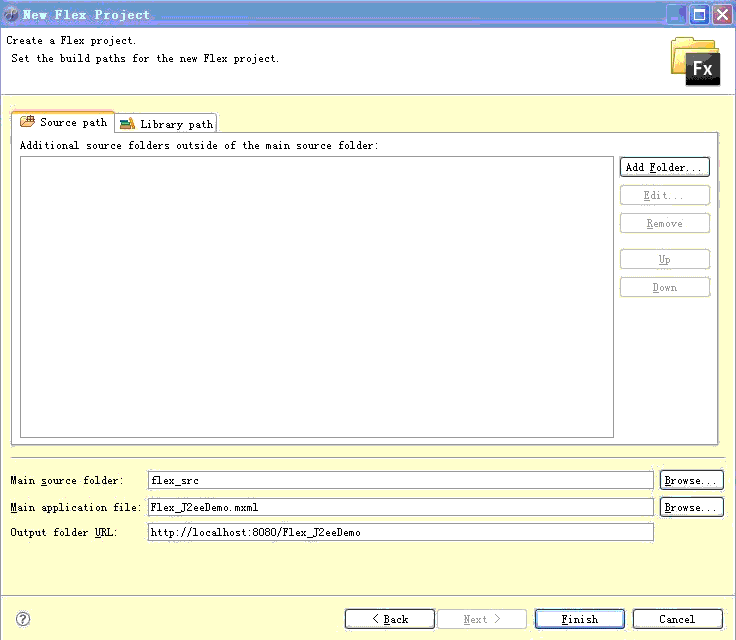Click the Up button
Image resolution: width=736 pixels, height=640 pixels.
(664, 259)
